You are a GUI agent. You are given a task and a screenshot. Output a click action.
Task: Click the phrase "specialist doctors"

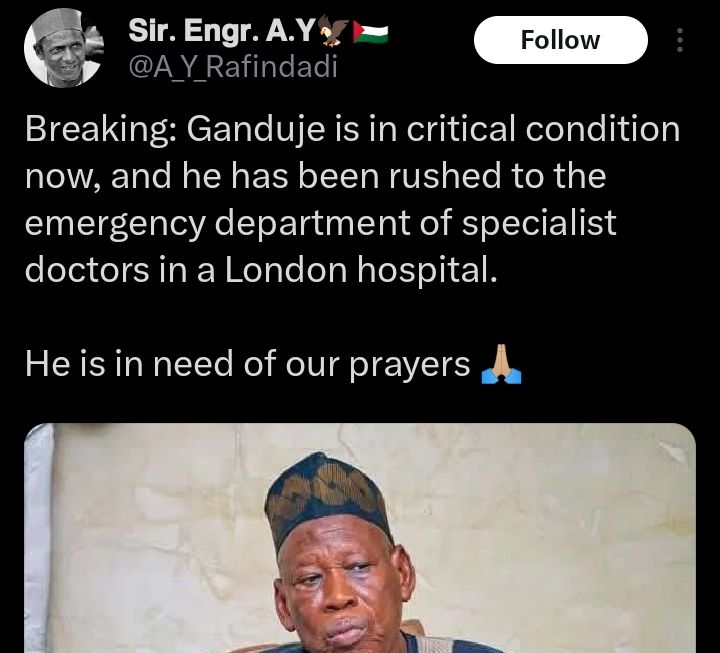(x=321, y=247)
